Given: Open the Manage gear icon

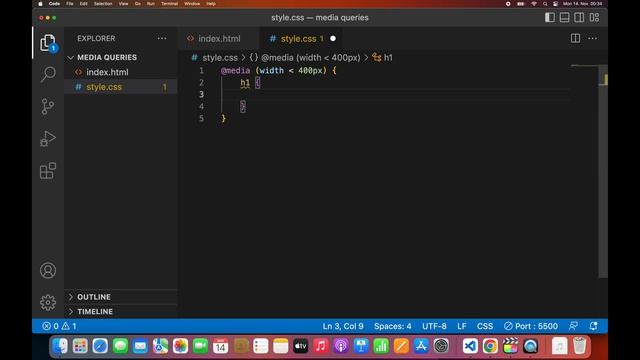Looking at the screenshot, I should pyautogui.click(x=48, y=302).
